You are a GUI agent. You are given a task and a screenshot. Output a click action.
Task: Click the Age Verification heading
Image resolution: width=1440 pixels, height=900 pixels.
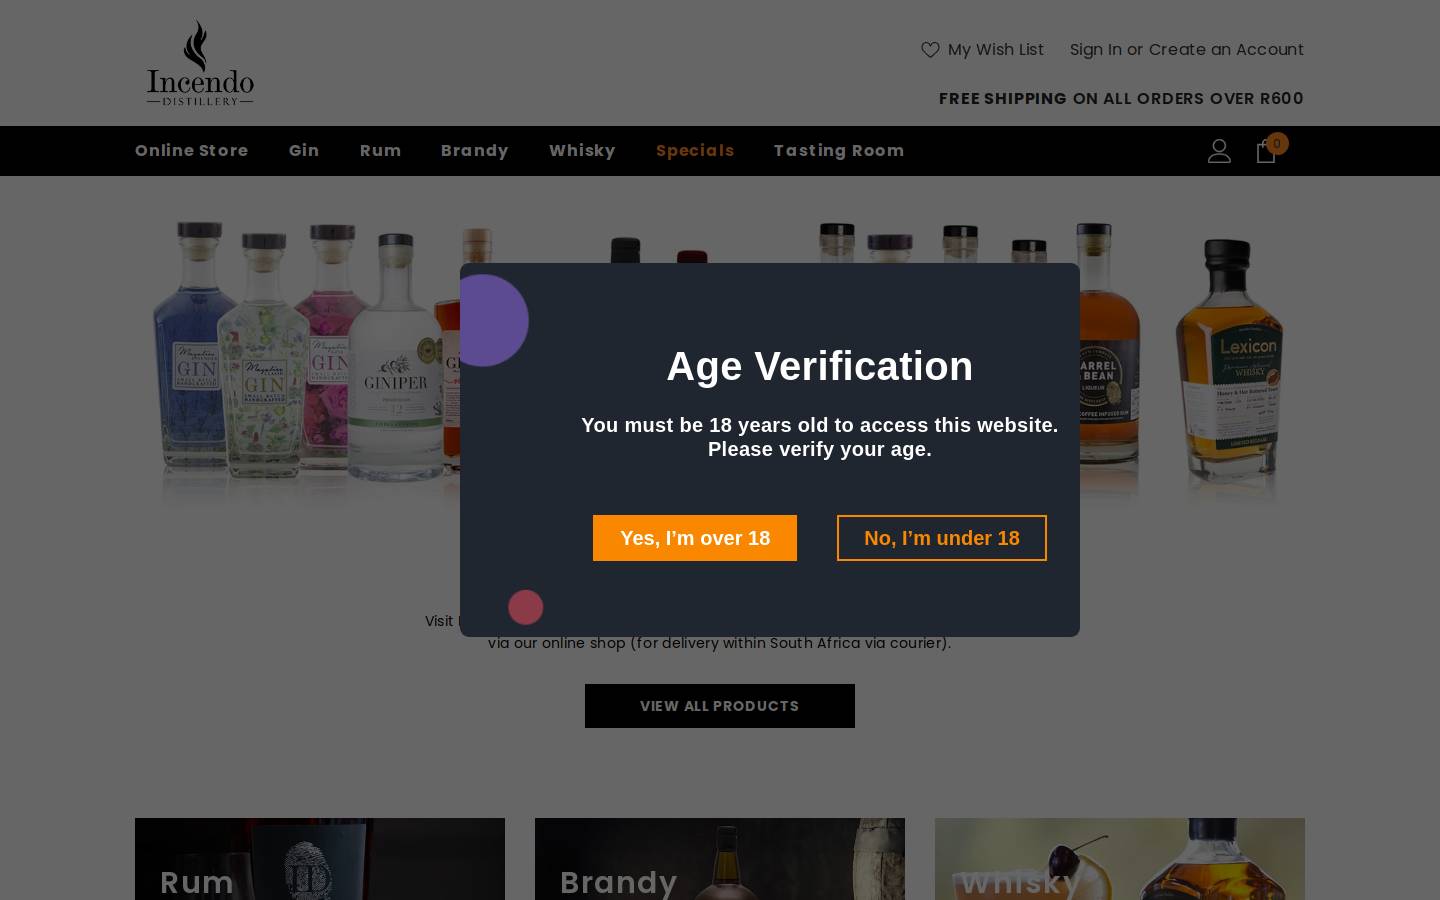pyautogui.click(x=820, y=366)
